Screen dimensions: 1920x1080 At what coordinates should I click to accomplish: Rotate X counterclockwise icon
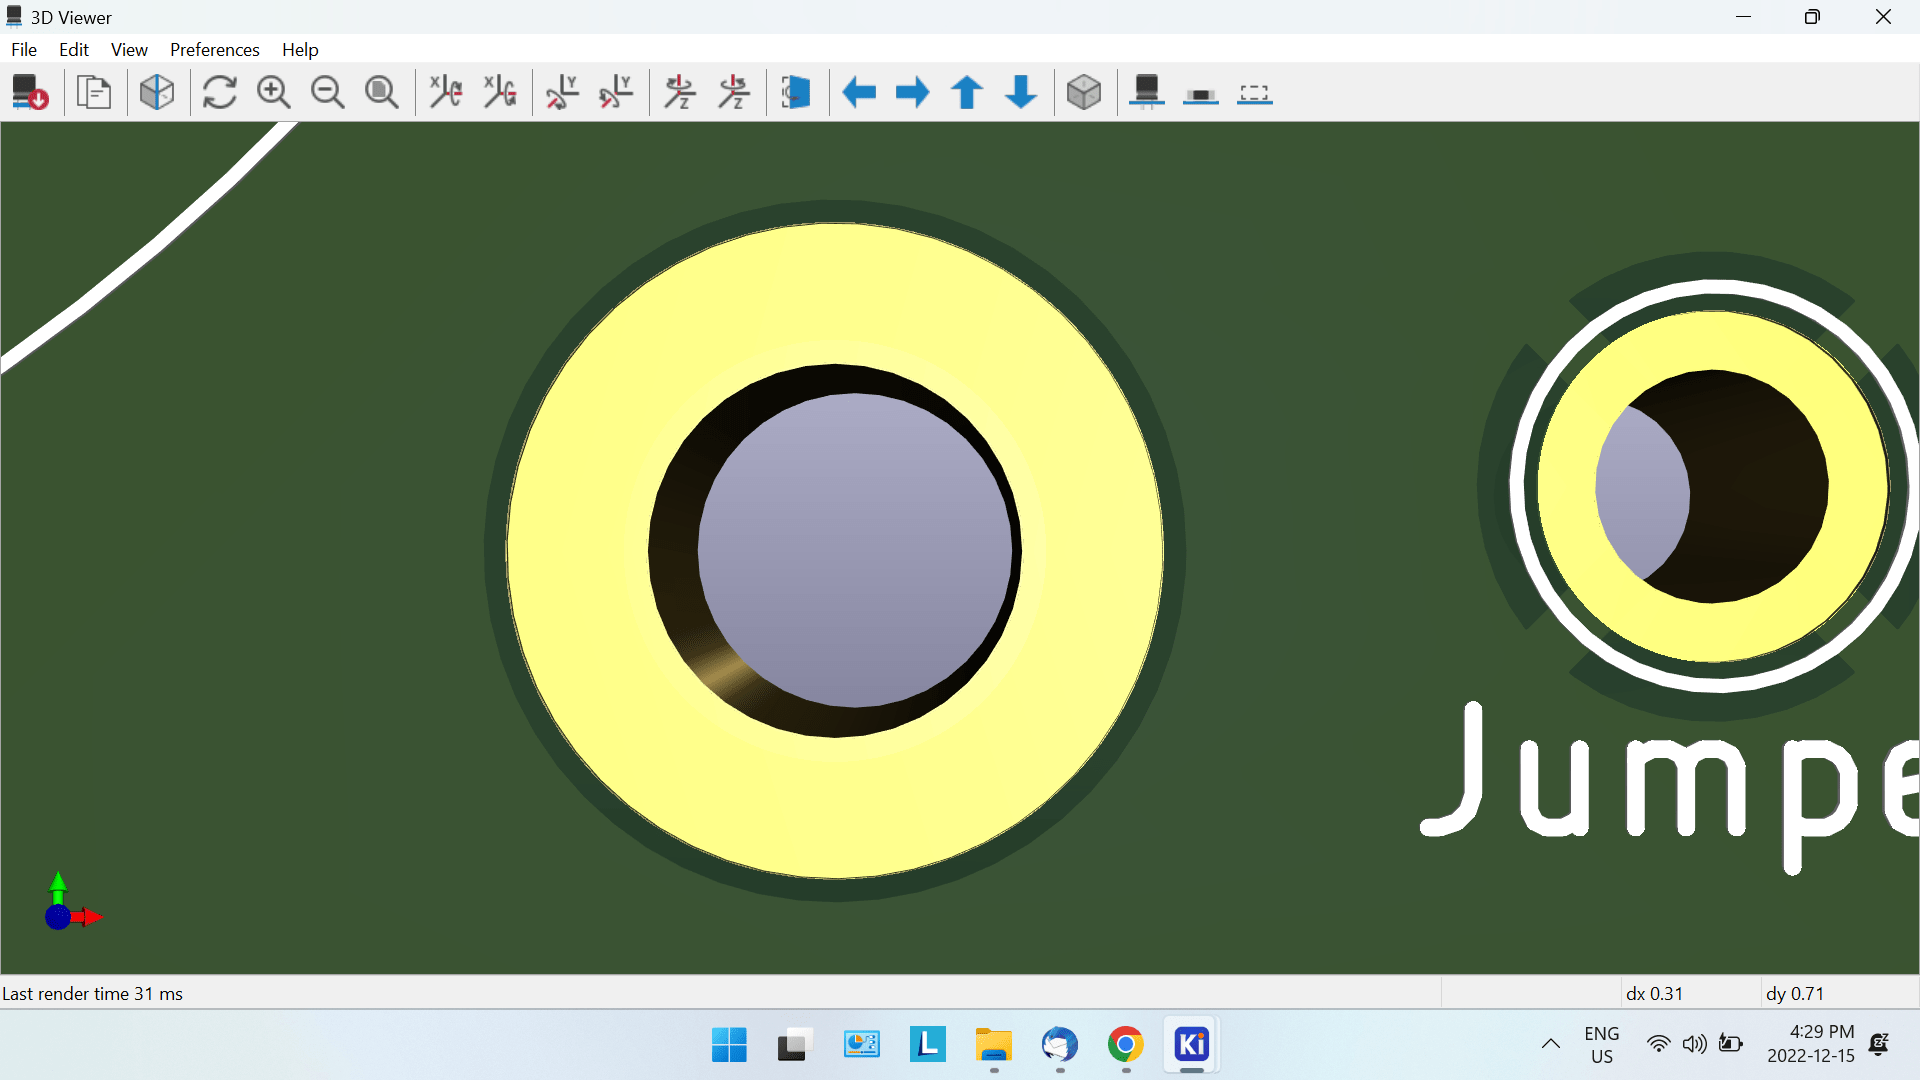(x=499, y=92)
